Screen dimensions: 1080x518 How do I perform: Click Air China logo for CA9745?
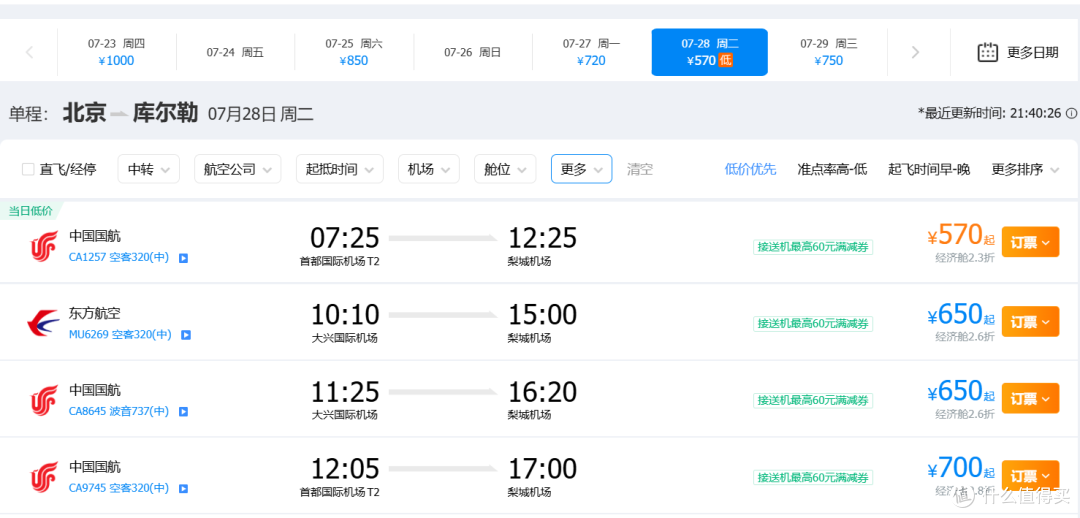43,477
